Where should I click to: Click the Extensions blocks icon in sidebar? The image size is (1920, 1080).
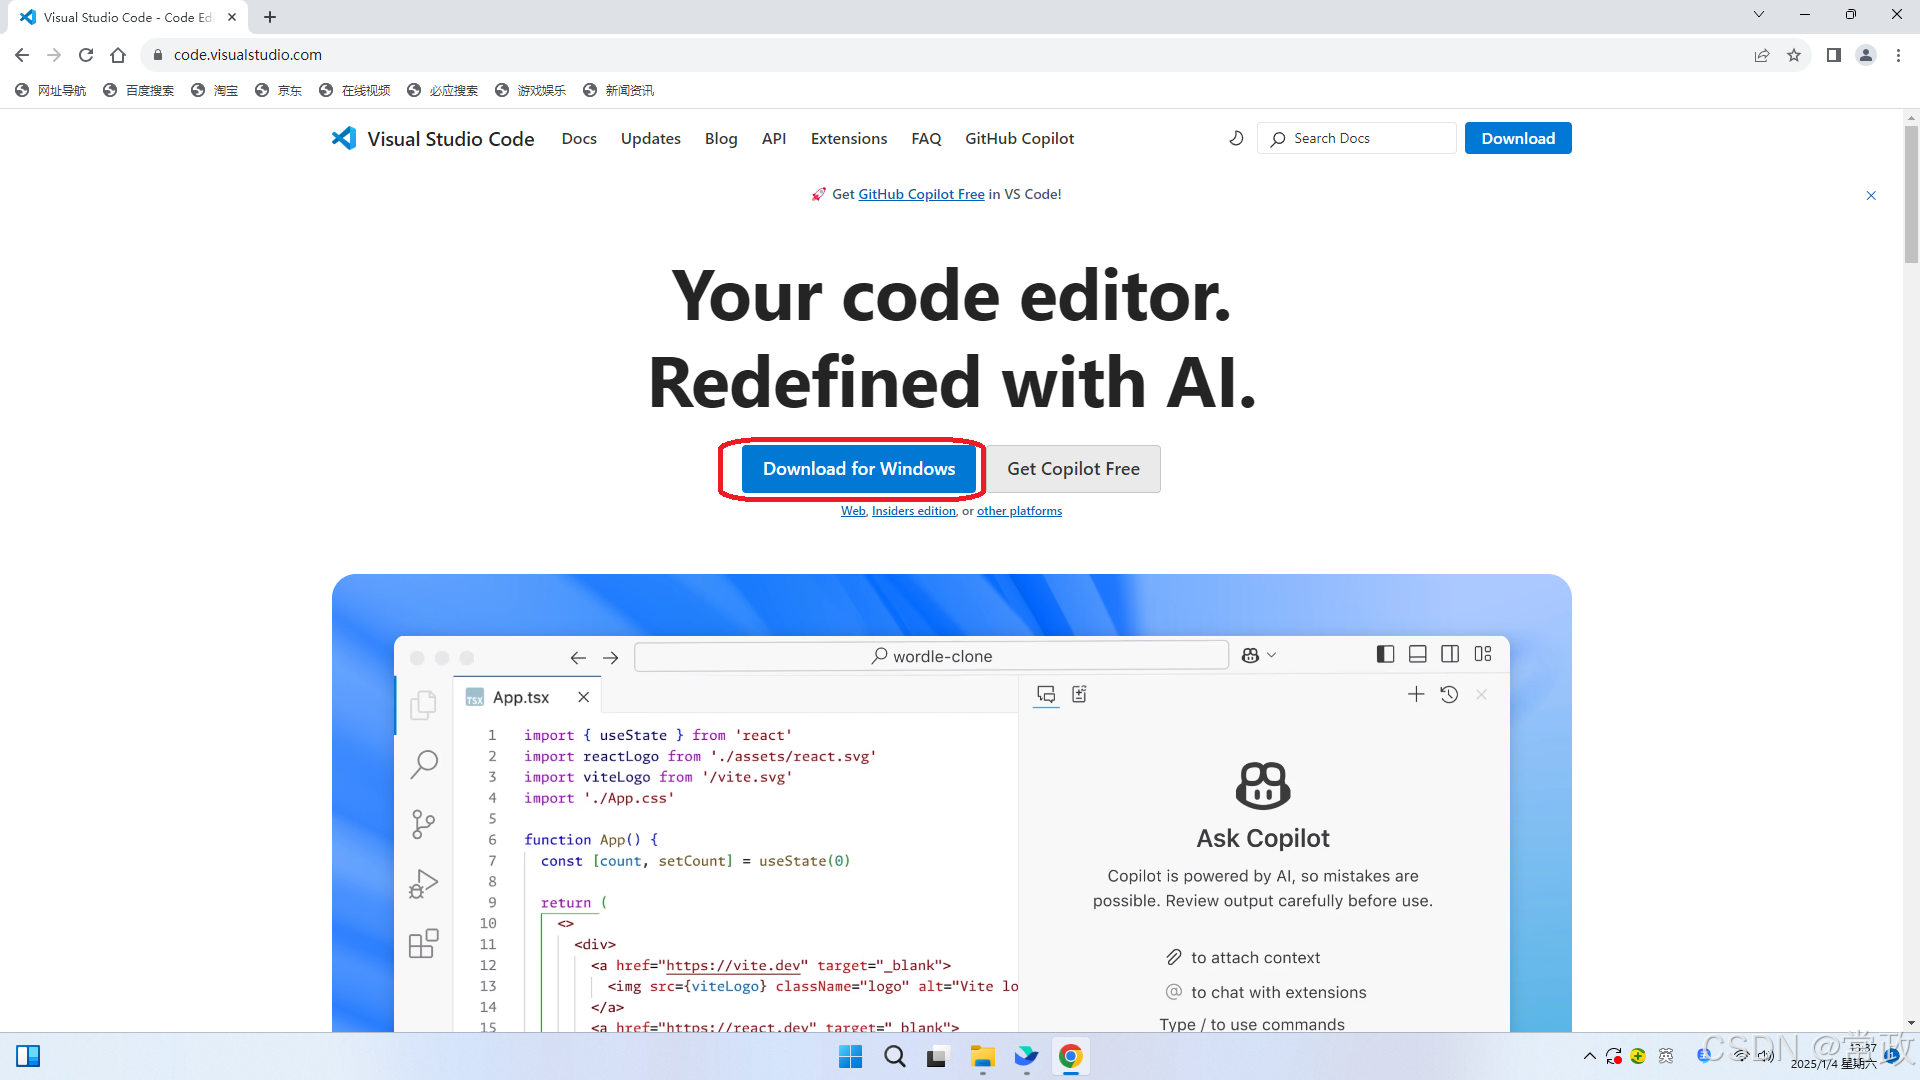point(424,944)
